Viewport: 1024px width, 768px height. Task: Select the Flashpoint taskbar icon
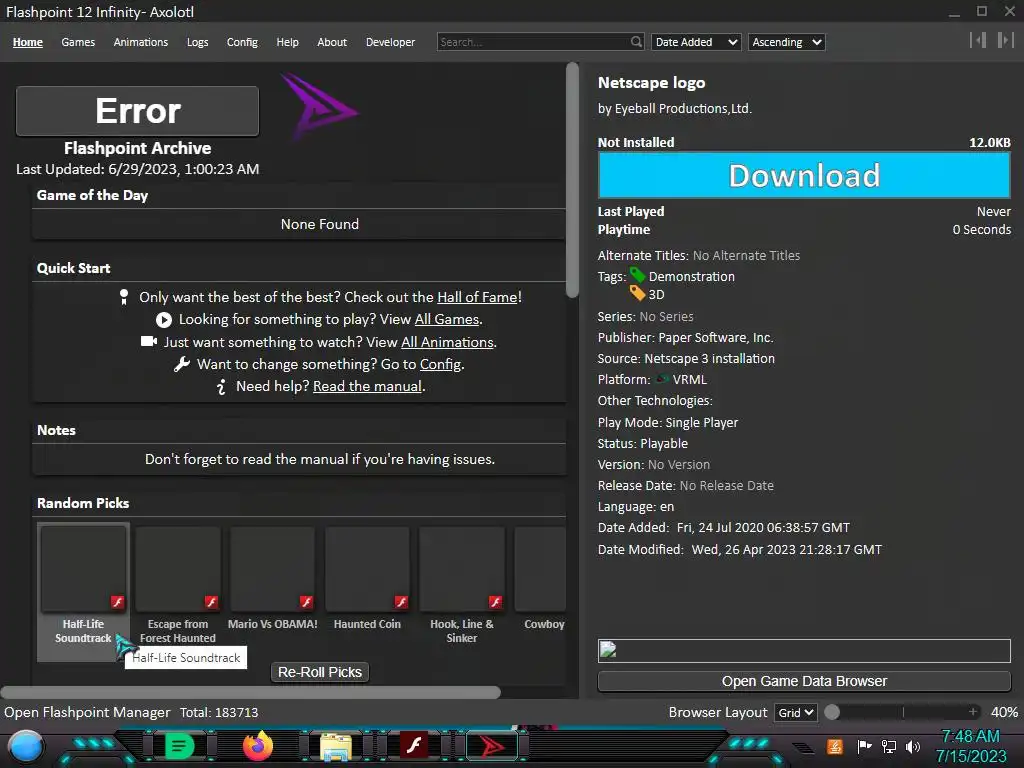pos(492,746)
